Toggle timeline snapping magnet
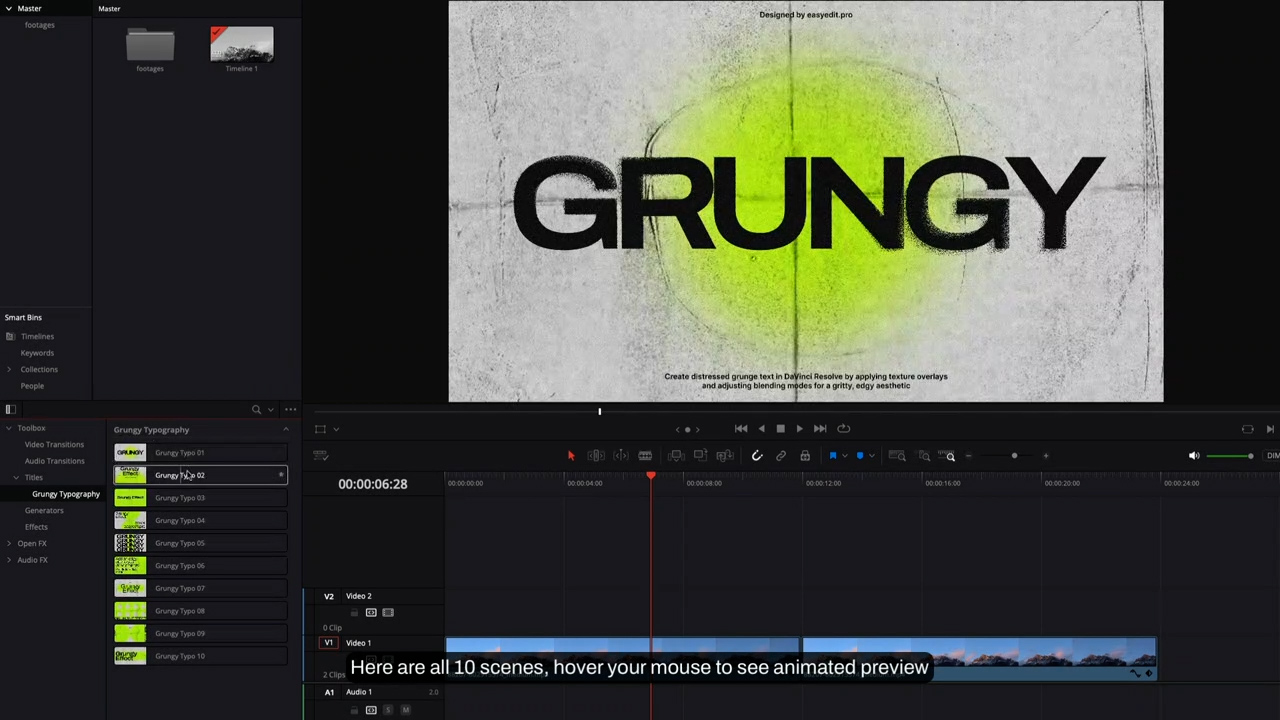Viewport: 1280px width, 720px height. coord(757,456)
